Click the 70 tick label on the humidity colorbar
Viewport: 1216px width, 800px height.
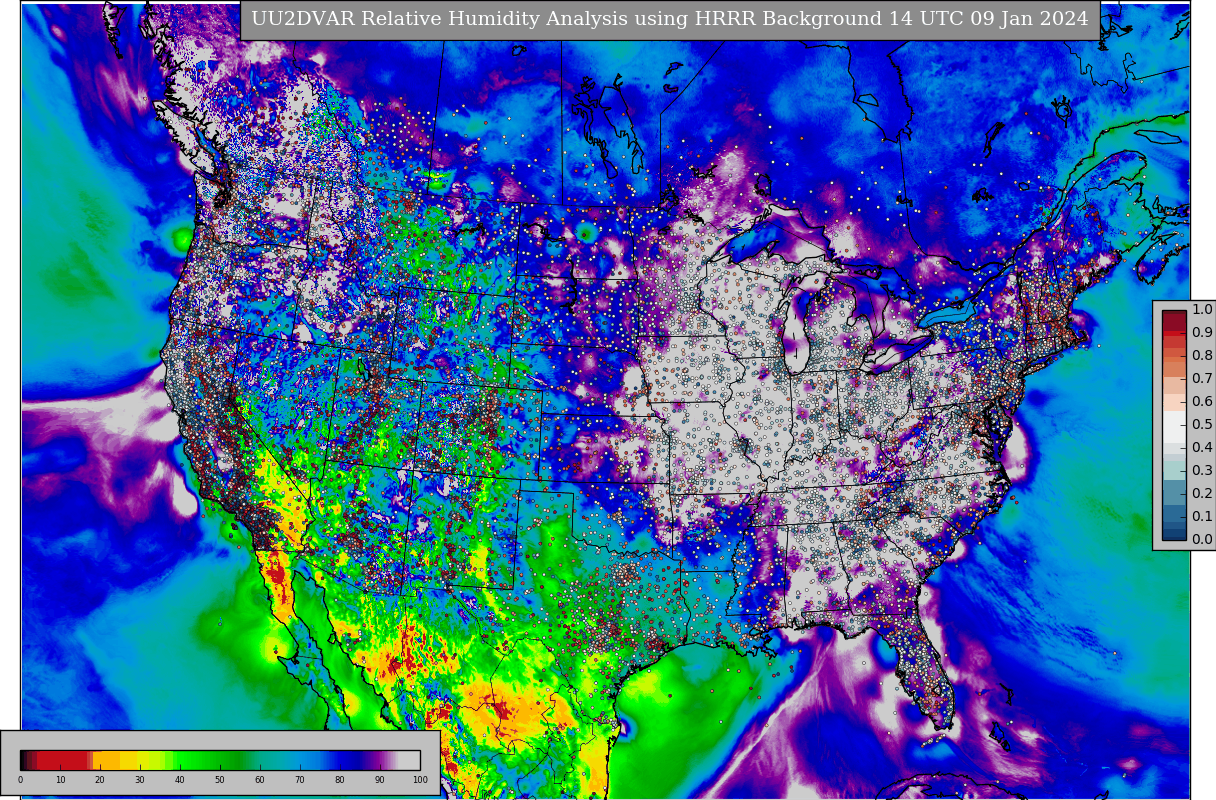[x=299, y=779]
